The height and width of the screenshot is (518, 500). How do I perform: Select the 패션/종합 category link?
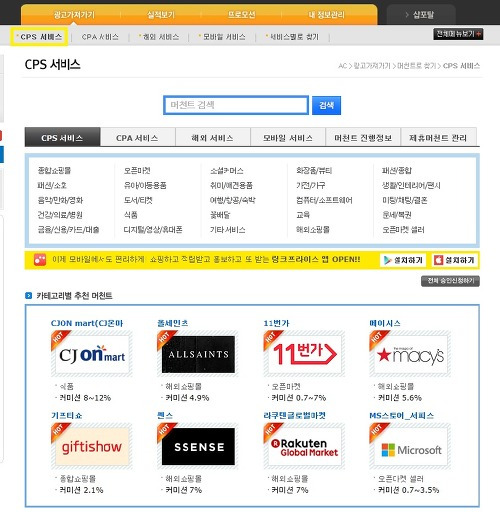[x=397, y=171]
